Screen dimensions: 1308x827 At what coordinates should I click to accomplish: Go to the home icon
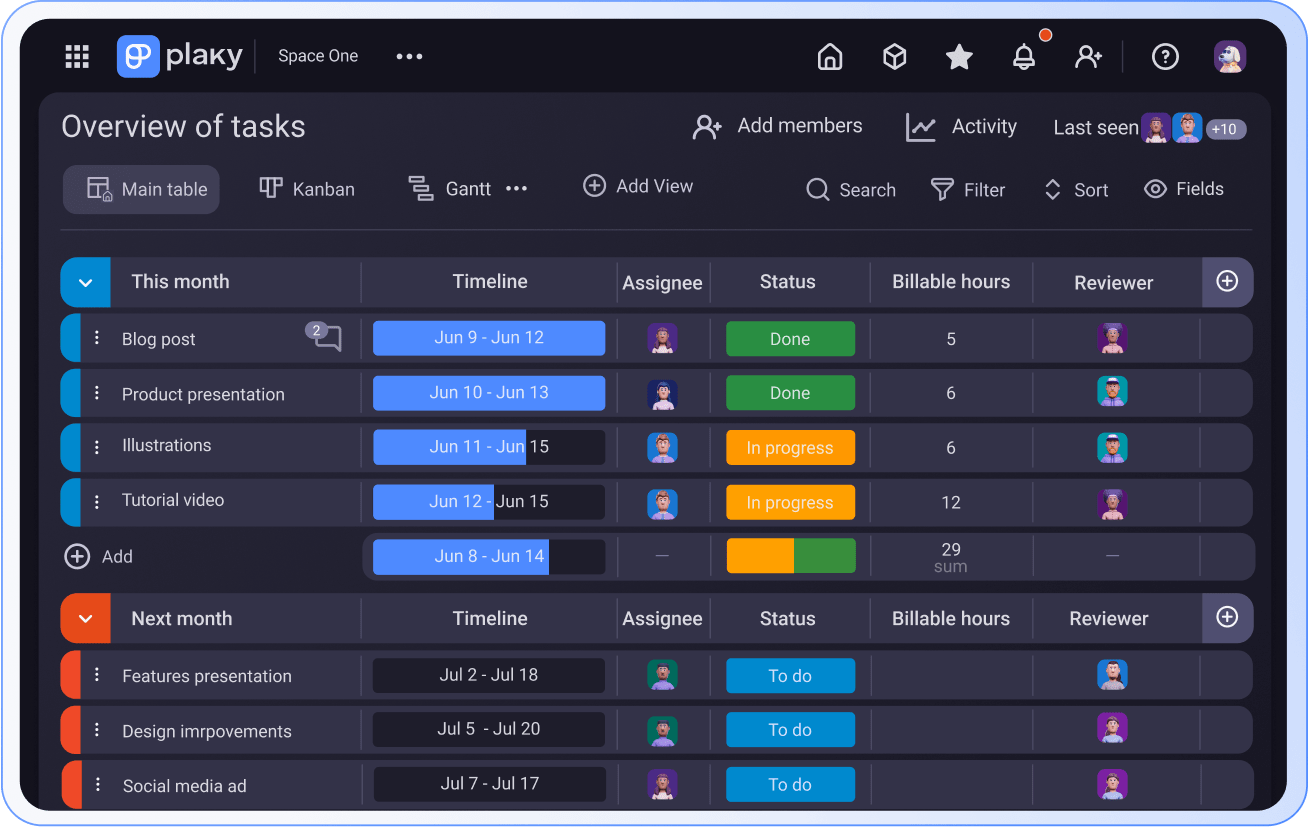point(830,57)
